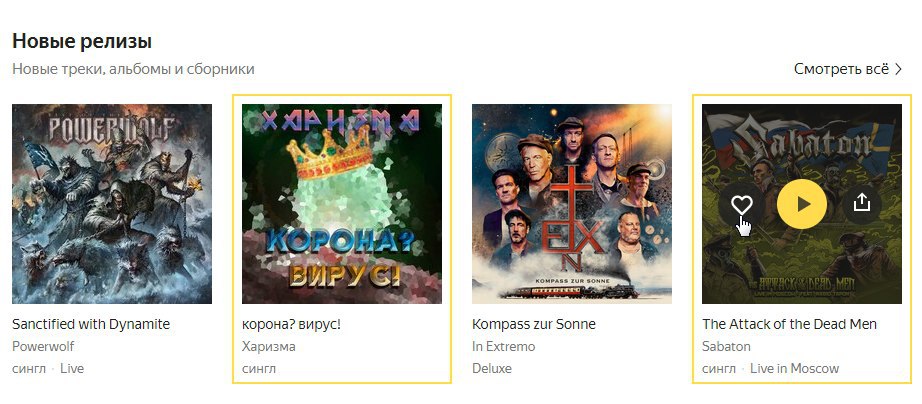Click the chevron arrow next to Смотреть всё
Viewport: 922px width, 404px height.
(x=898, y=69)
